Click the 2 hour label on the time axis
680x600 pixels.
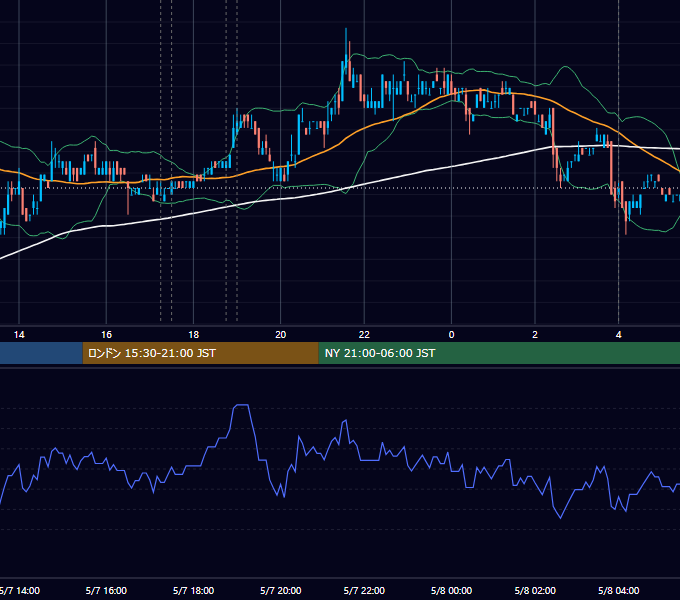pos(535,334)
